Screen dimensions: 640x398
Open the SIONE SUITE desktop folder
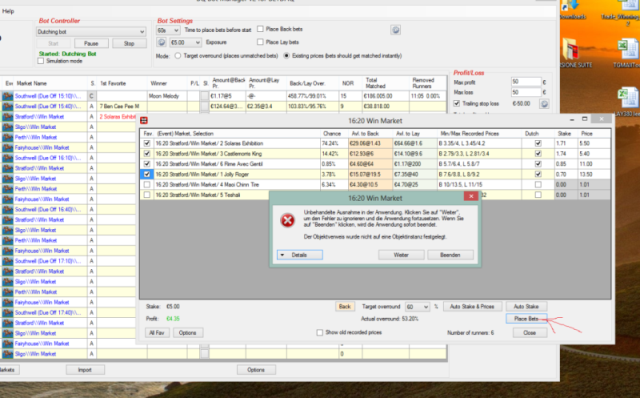coord(576,53)
